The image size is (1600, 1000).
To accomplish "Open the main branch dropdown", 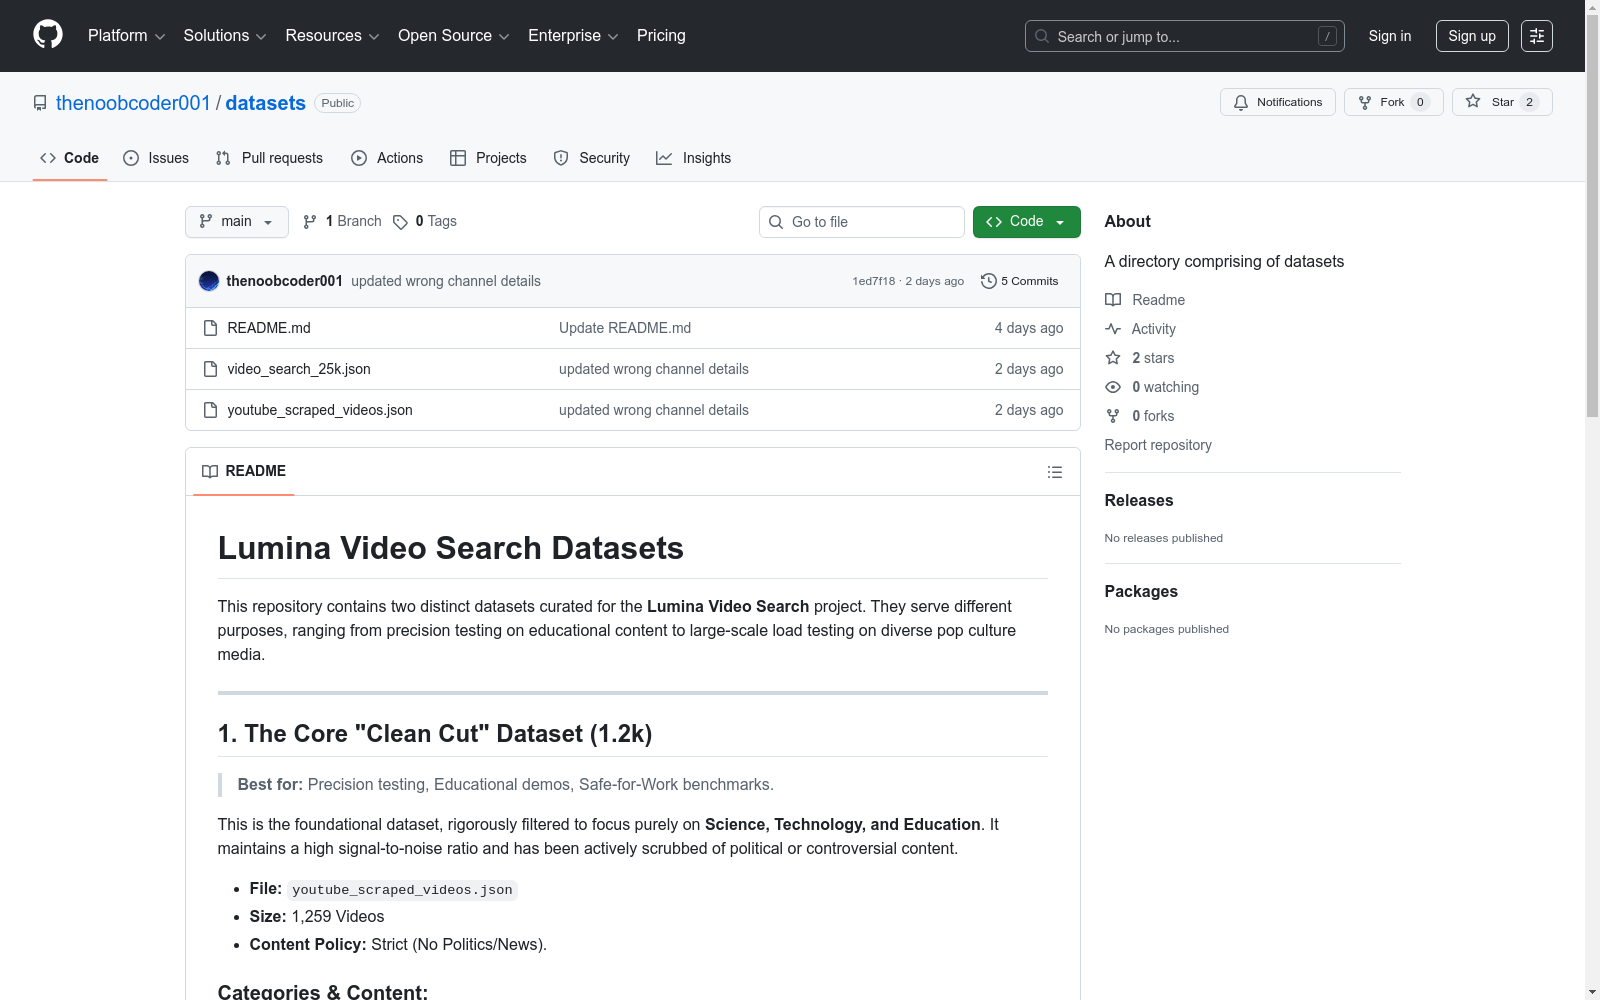I will 237,222.
